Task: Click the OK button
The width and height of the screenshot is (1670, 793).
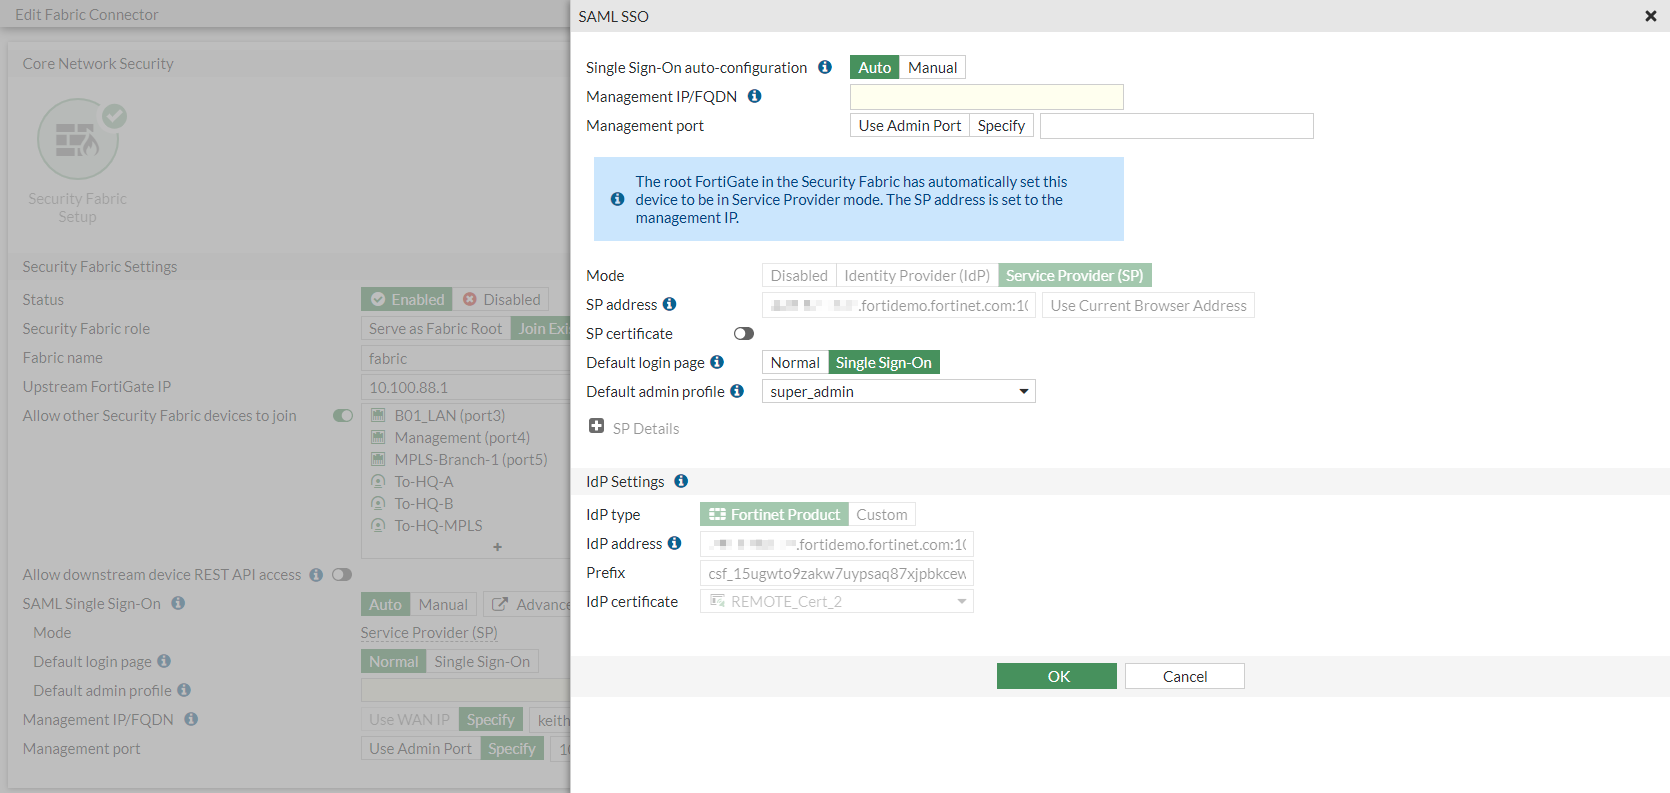Action: coord(1057,676)
